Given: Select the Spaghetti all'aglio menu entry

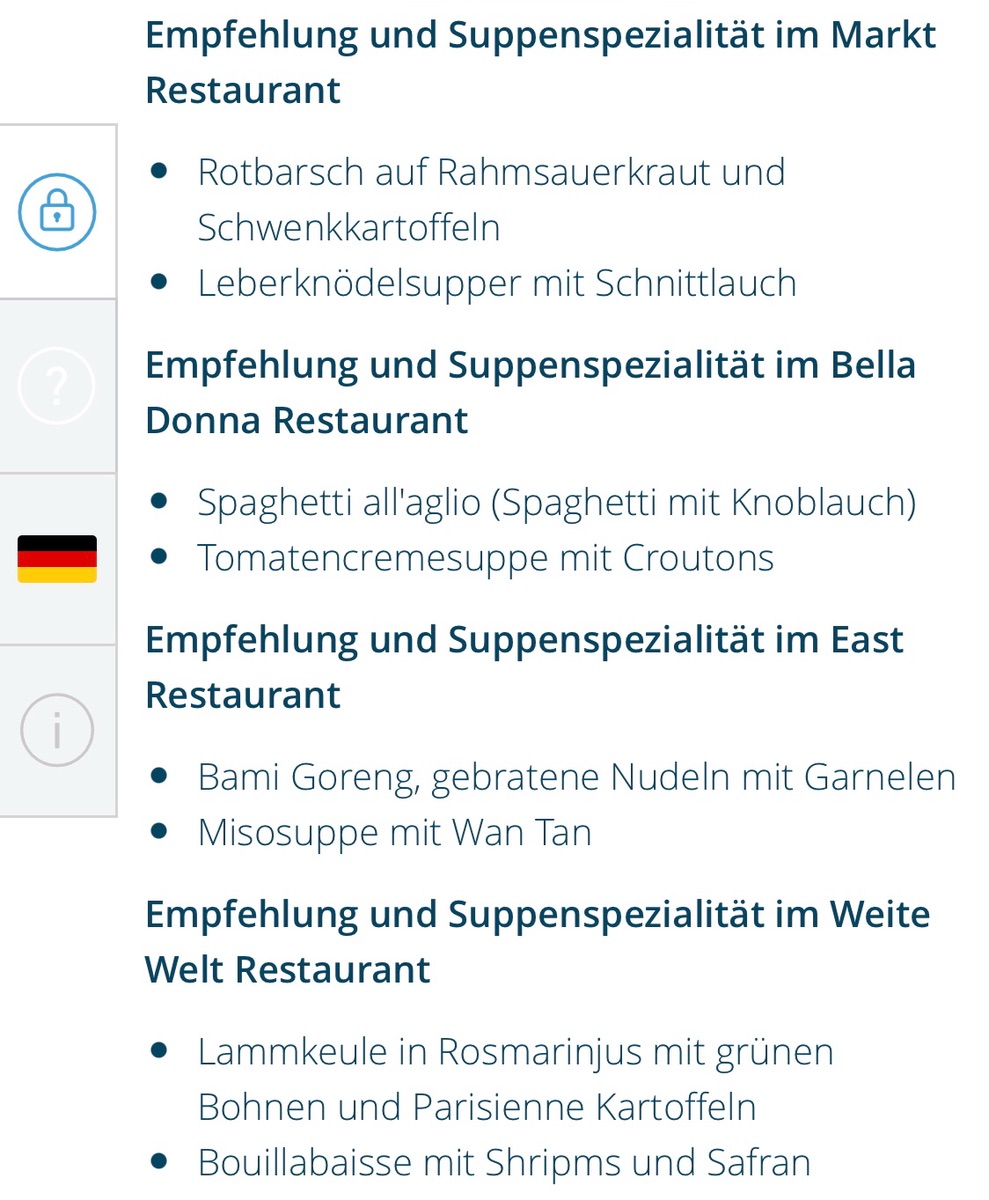Looking at the screenshot, I should (x=556, y=502).
